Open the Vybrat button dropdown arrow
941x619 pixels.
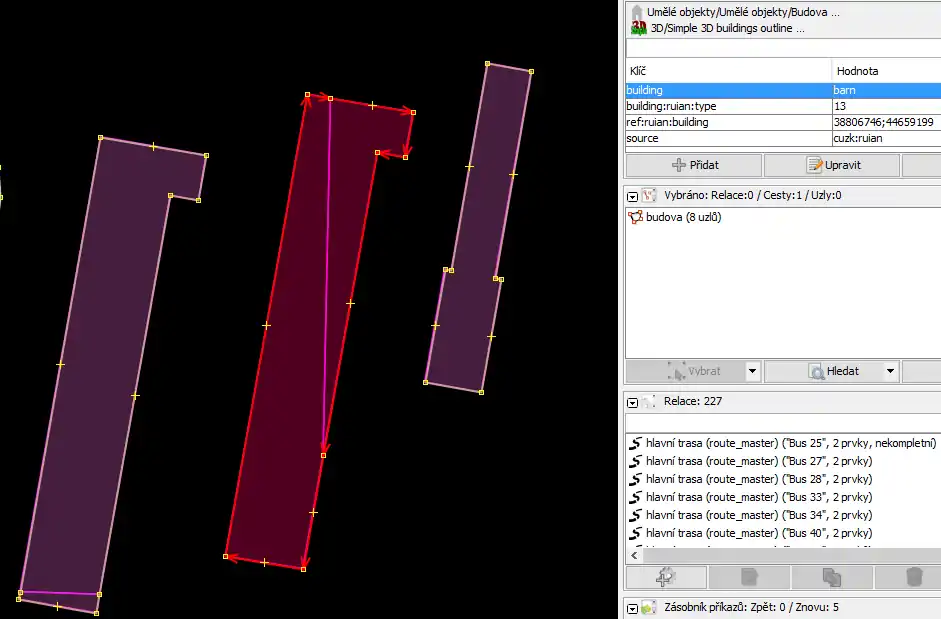coord(752,371)
